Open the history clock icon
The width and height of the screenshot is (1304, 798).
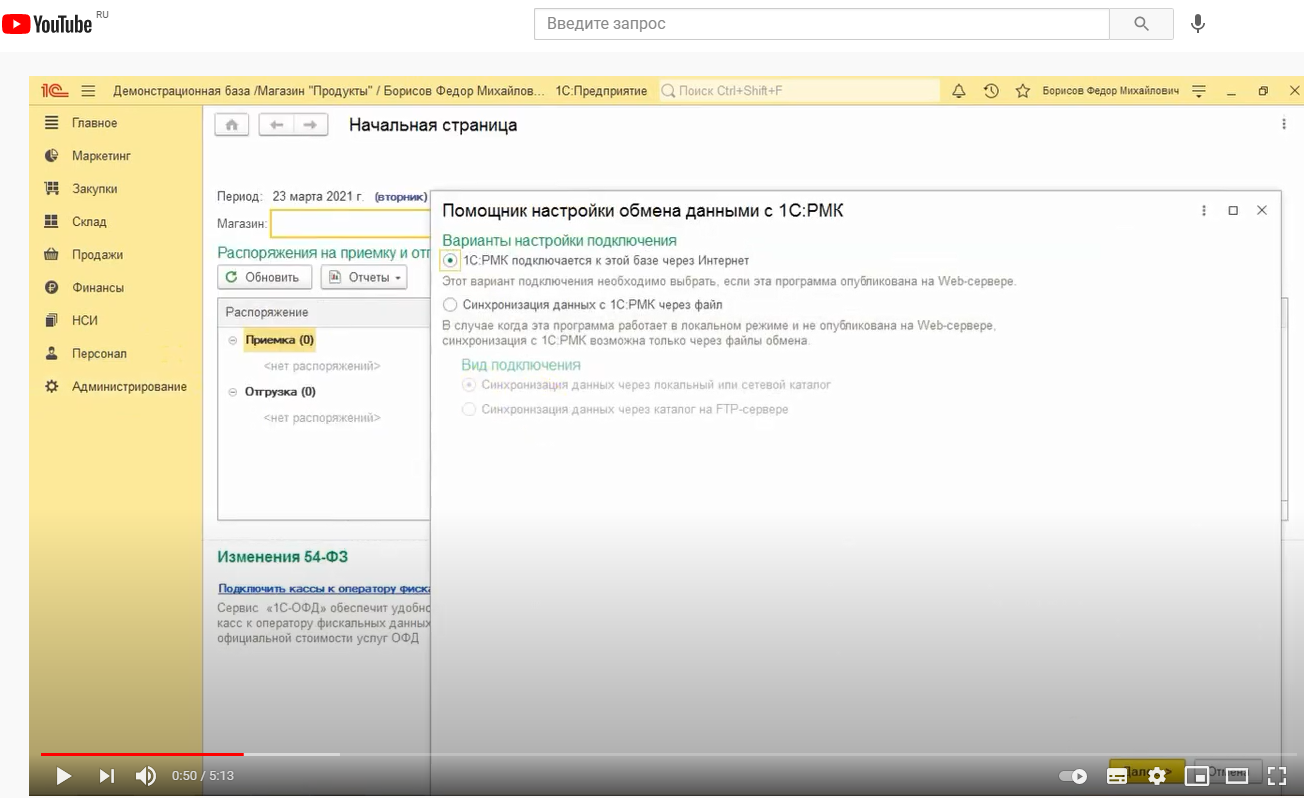pos(991,91)
